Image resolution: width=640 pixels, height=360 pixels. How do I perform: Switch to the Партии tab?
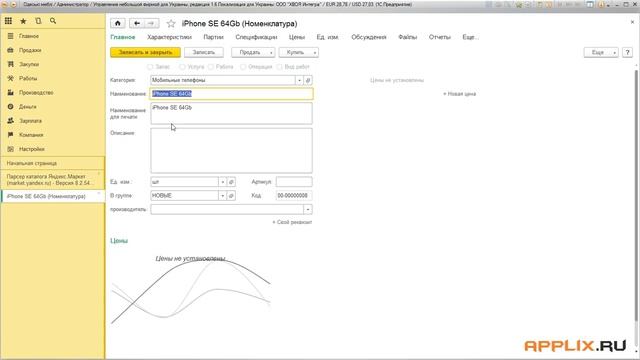[213, 37]
